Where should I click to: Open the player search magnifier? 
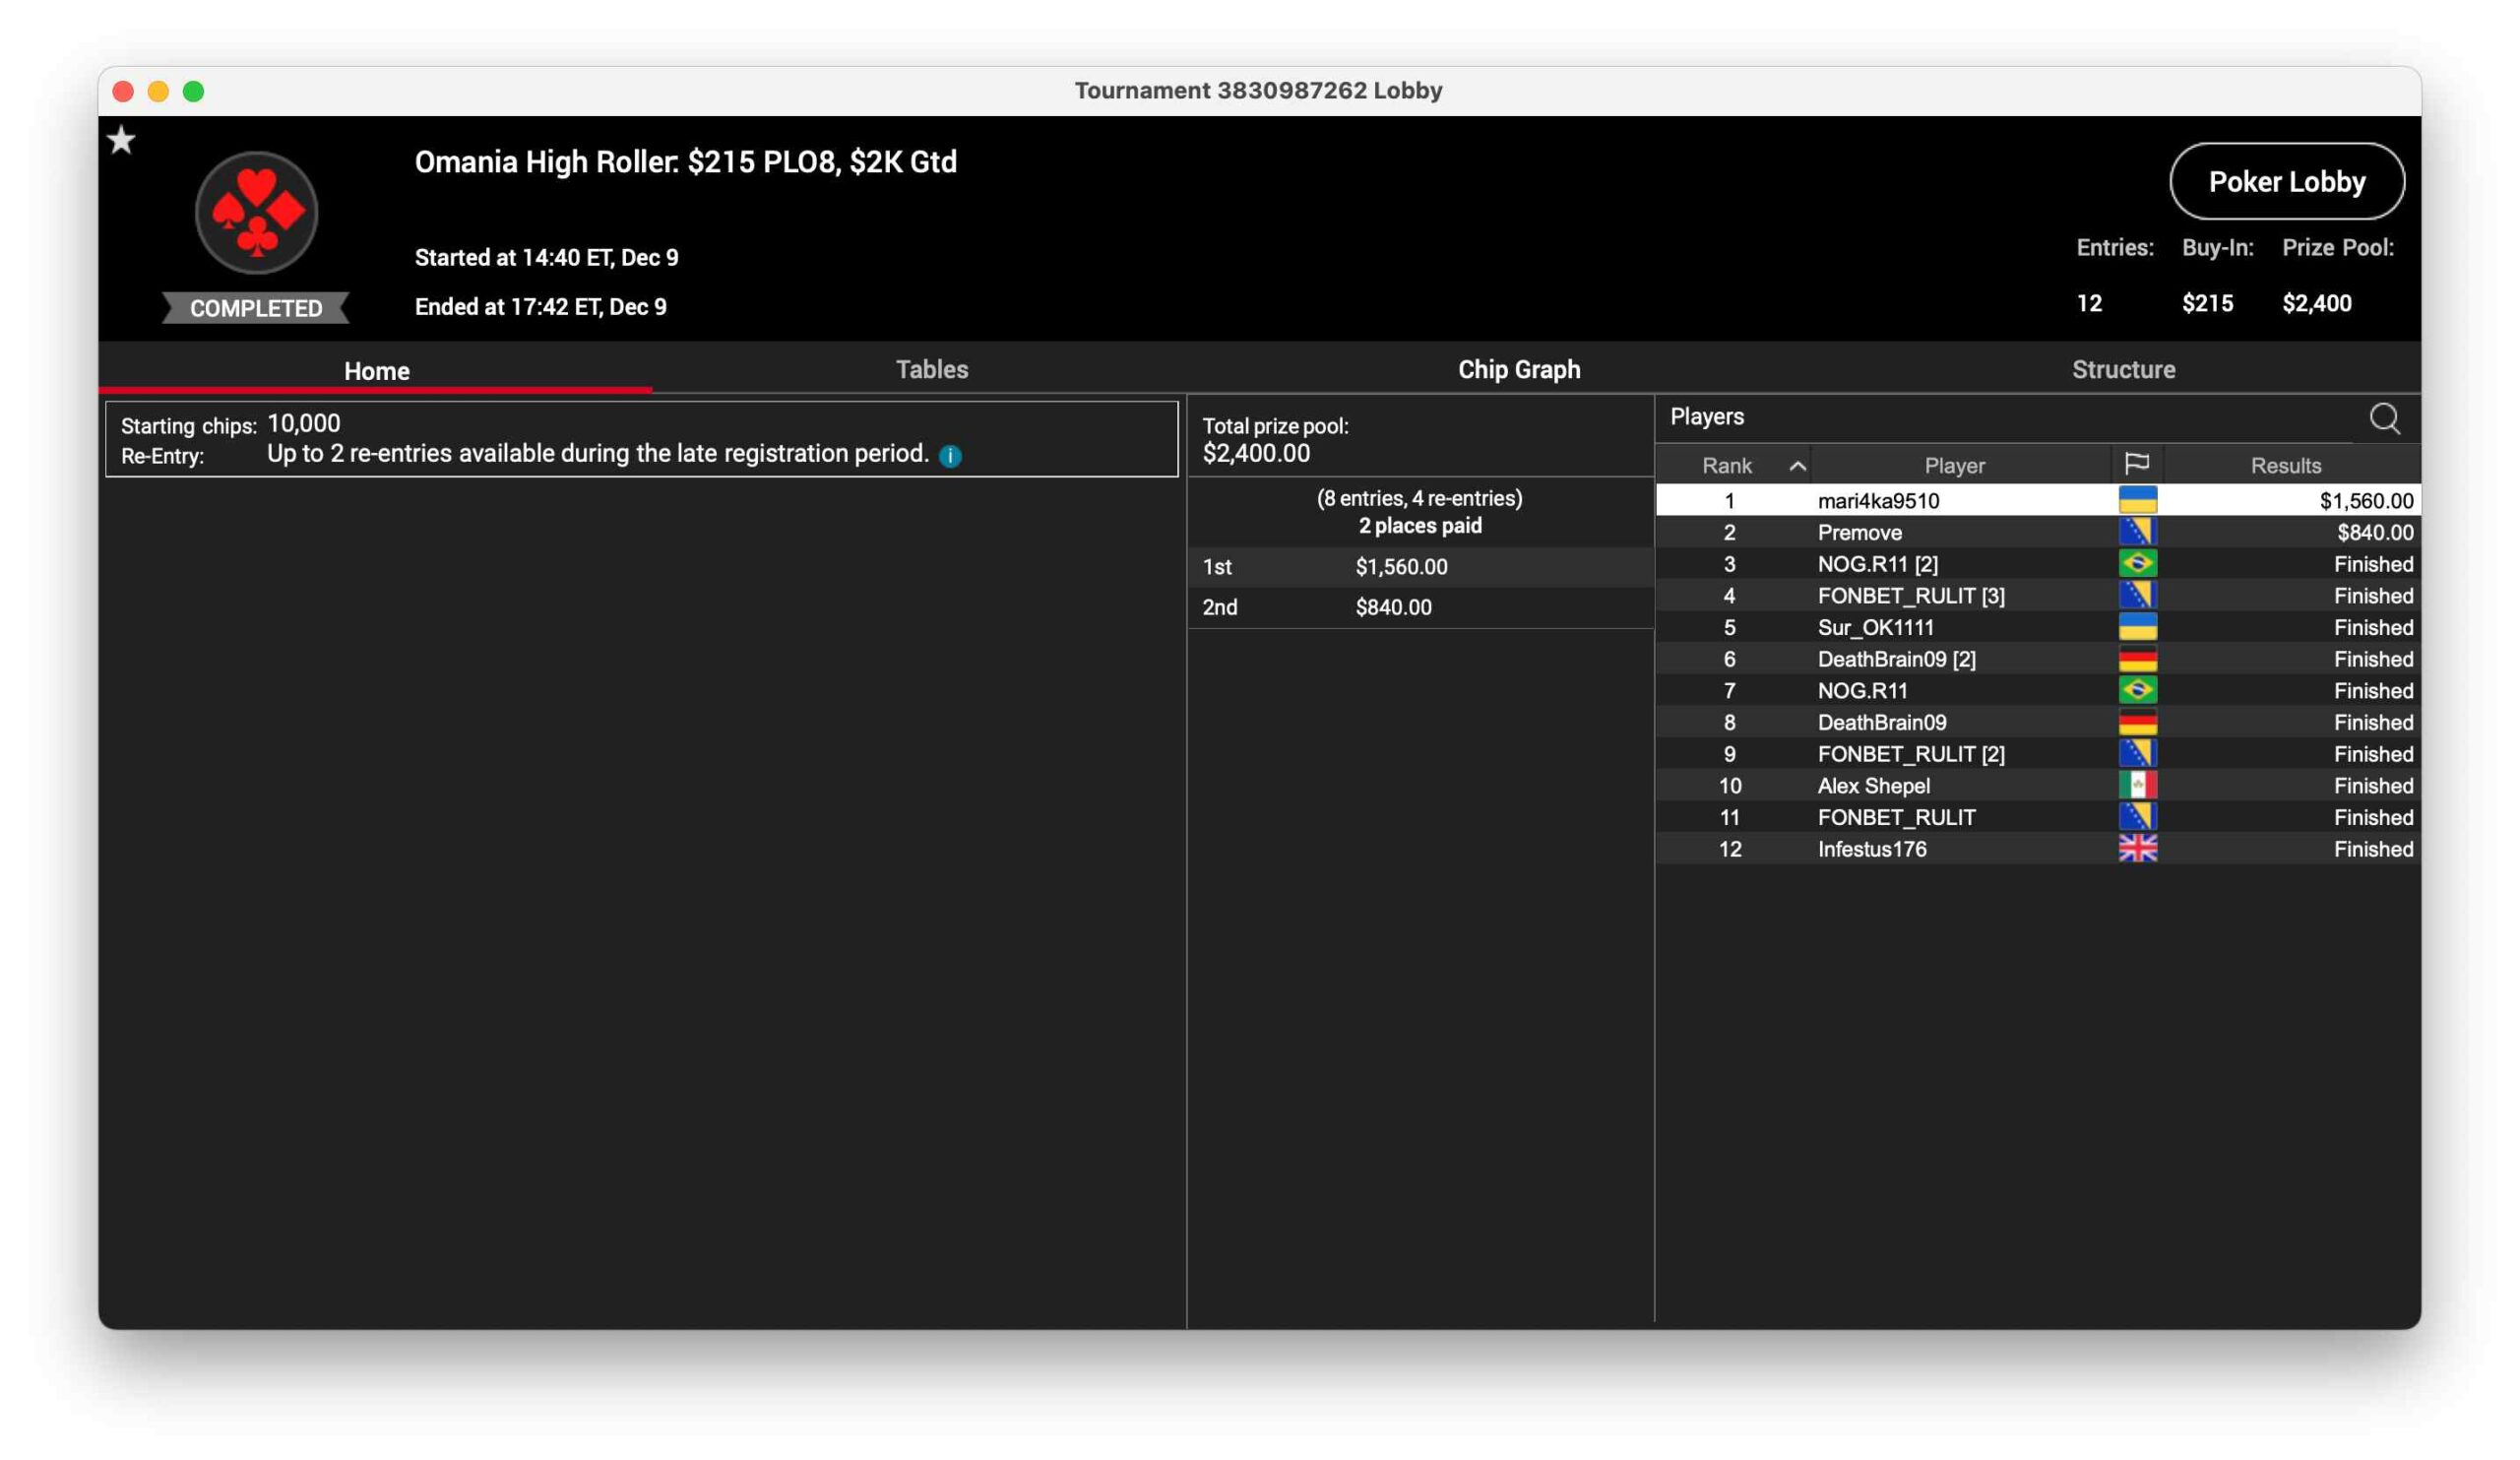[2384, 418]
